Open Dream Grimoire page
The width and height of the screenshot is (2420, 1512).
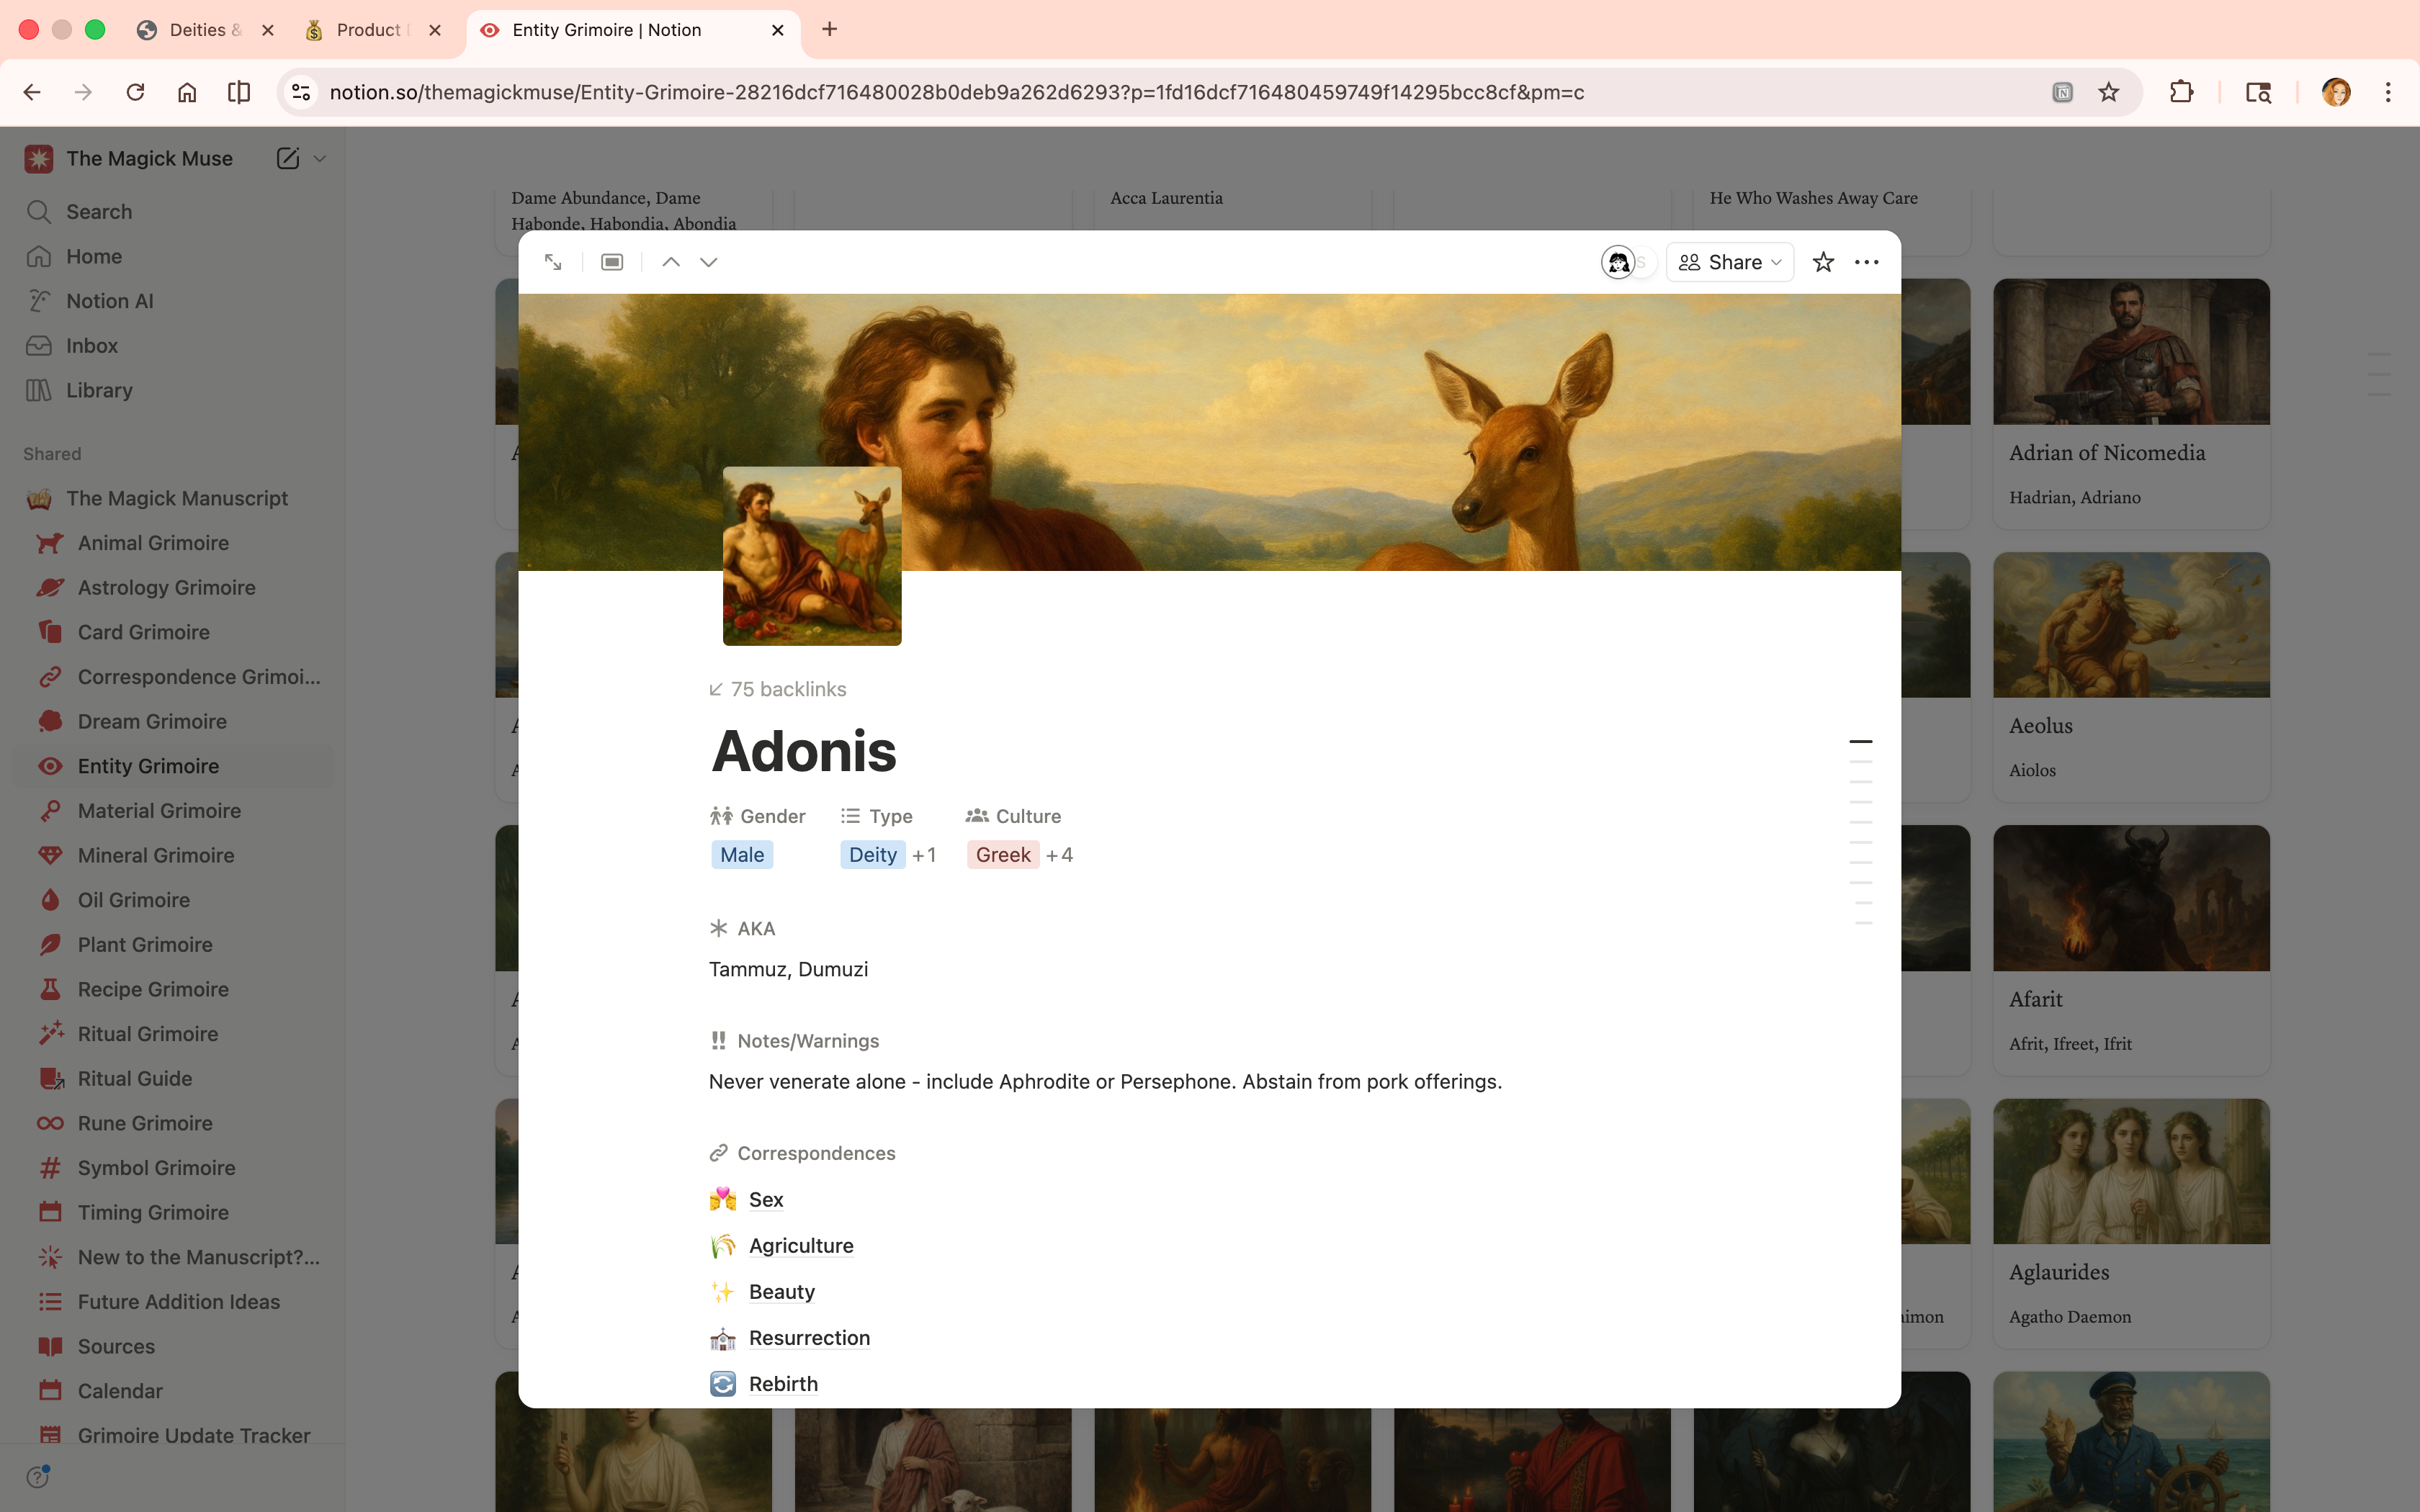point(174,722)
